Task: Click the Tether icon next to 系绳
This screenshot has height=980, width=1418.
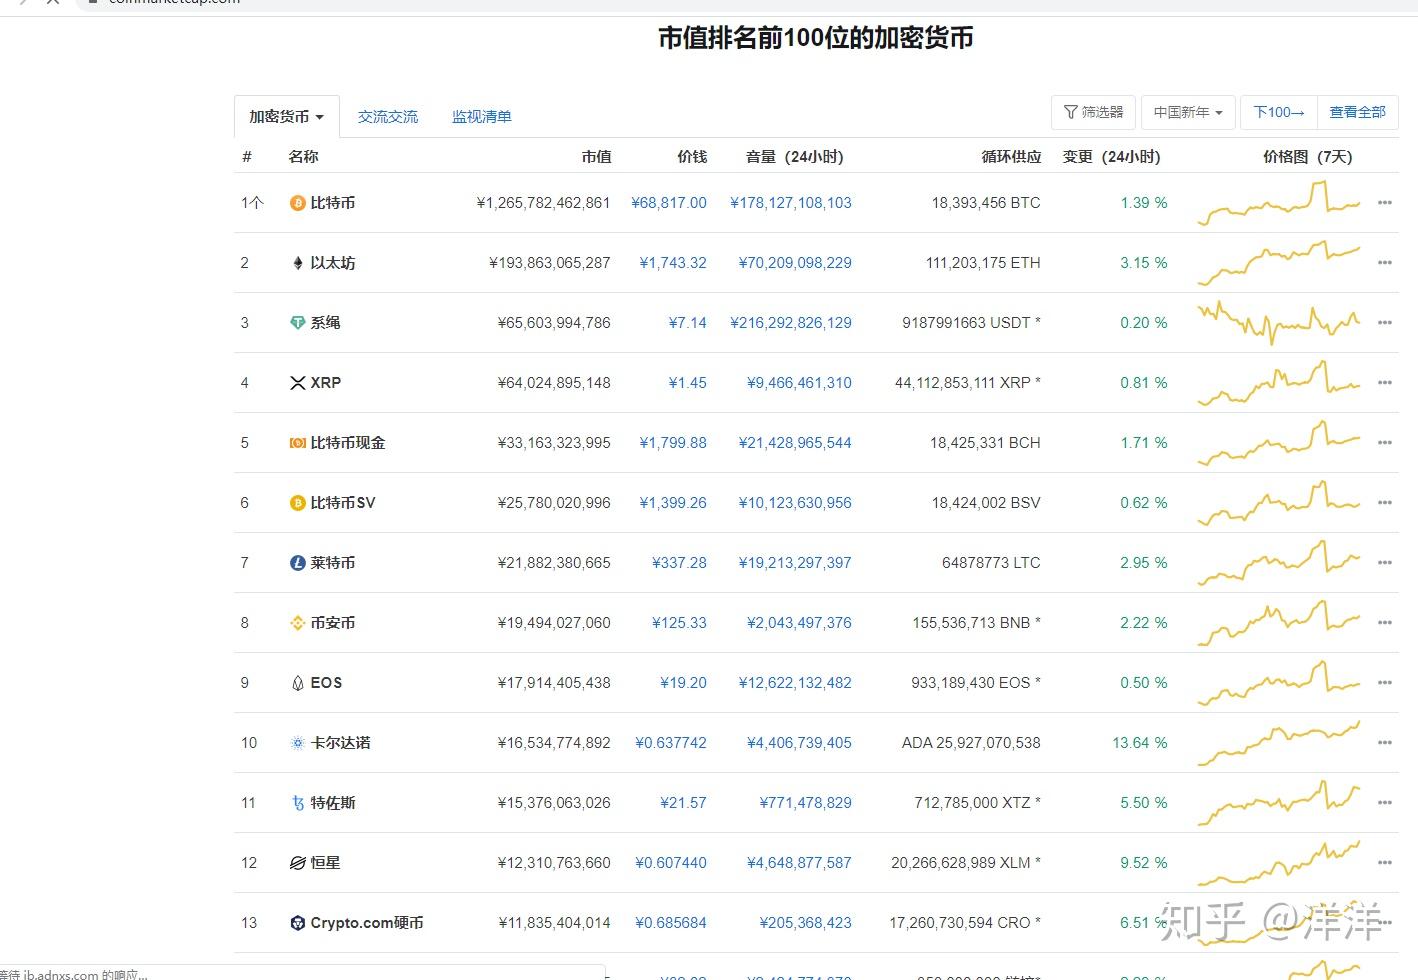Action: 297,323
